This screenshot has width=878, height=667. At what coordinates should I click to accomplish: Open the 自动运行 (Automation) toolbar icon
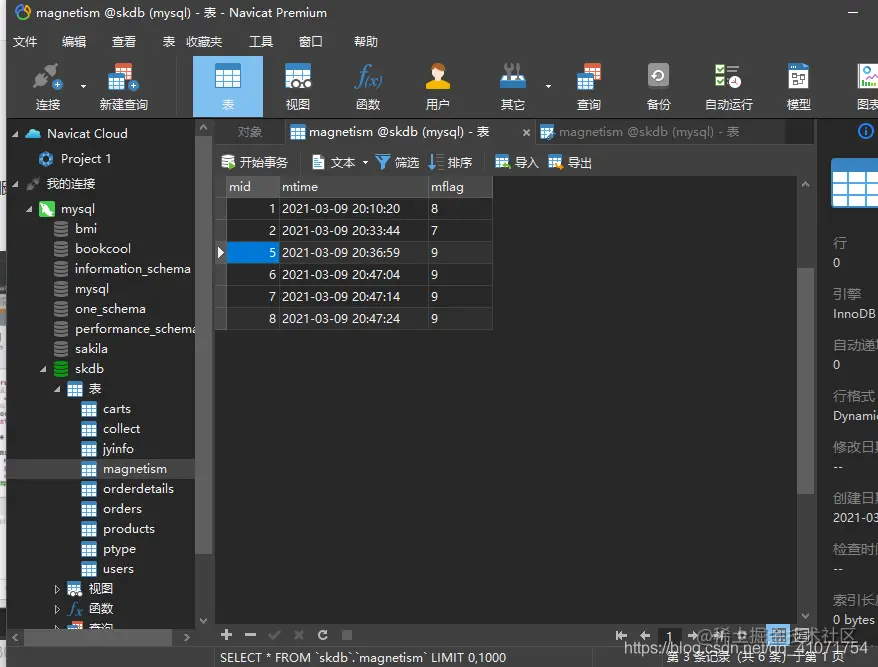pos(728,87)
